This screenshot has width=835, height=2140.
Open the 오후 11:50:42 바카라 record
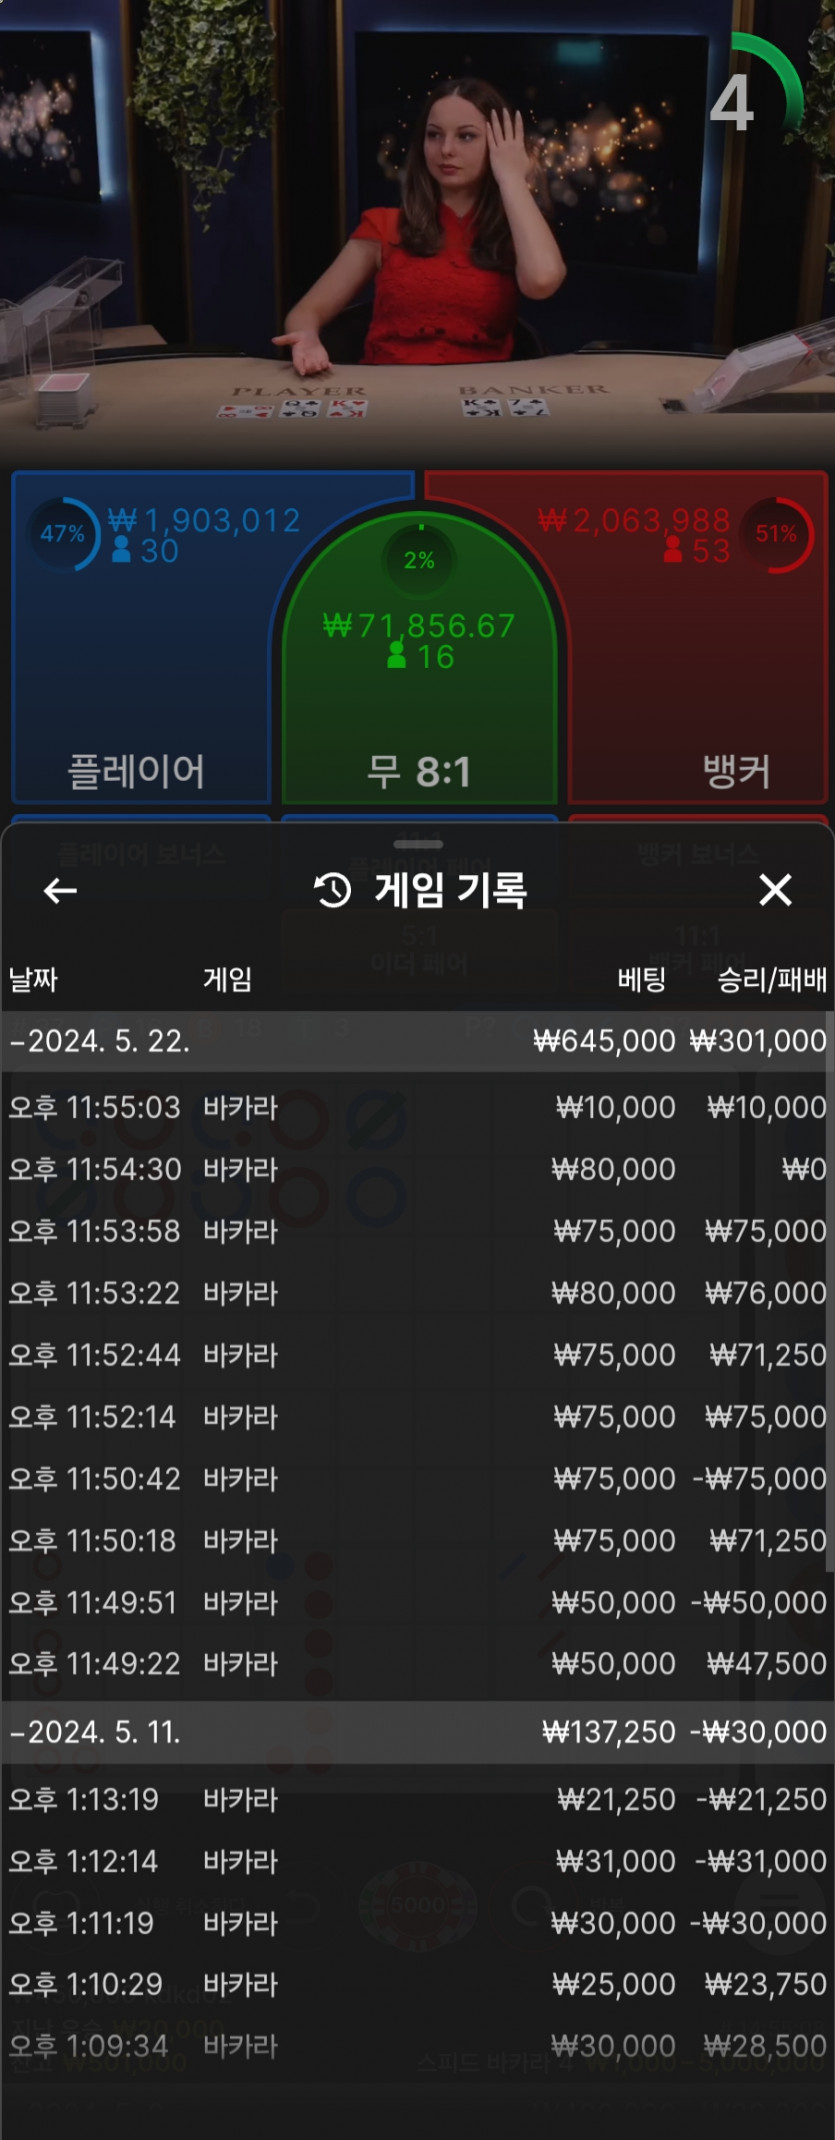pyautogui.click(x=417, y=1479)
